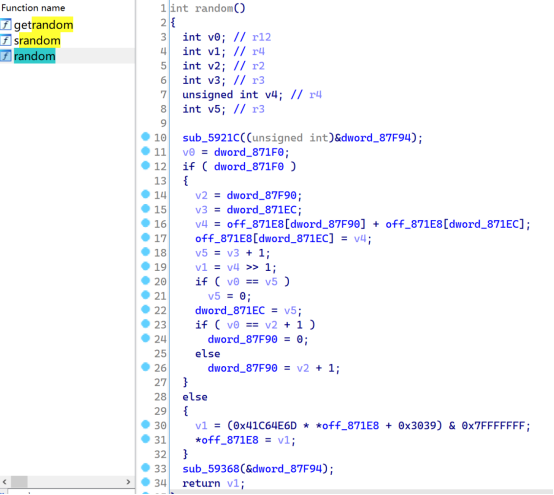Click the function icon next to srandom
554x495 pixels.
point(6,40)
